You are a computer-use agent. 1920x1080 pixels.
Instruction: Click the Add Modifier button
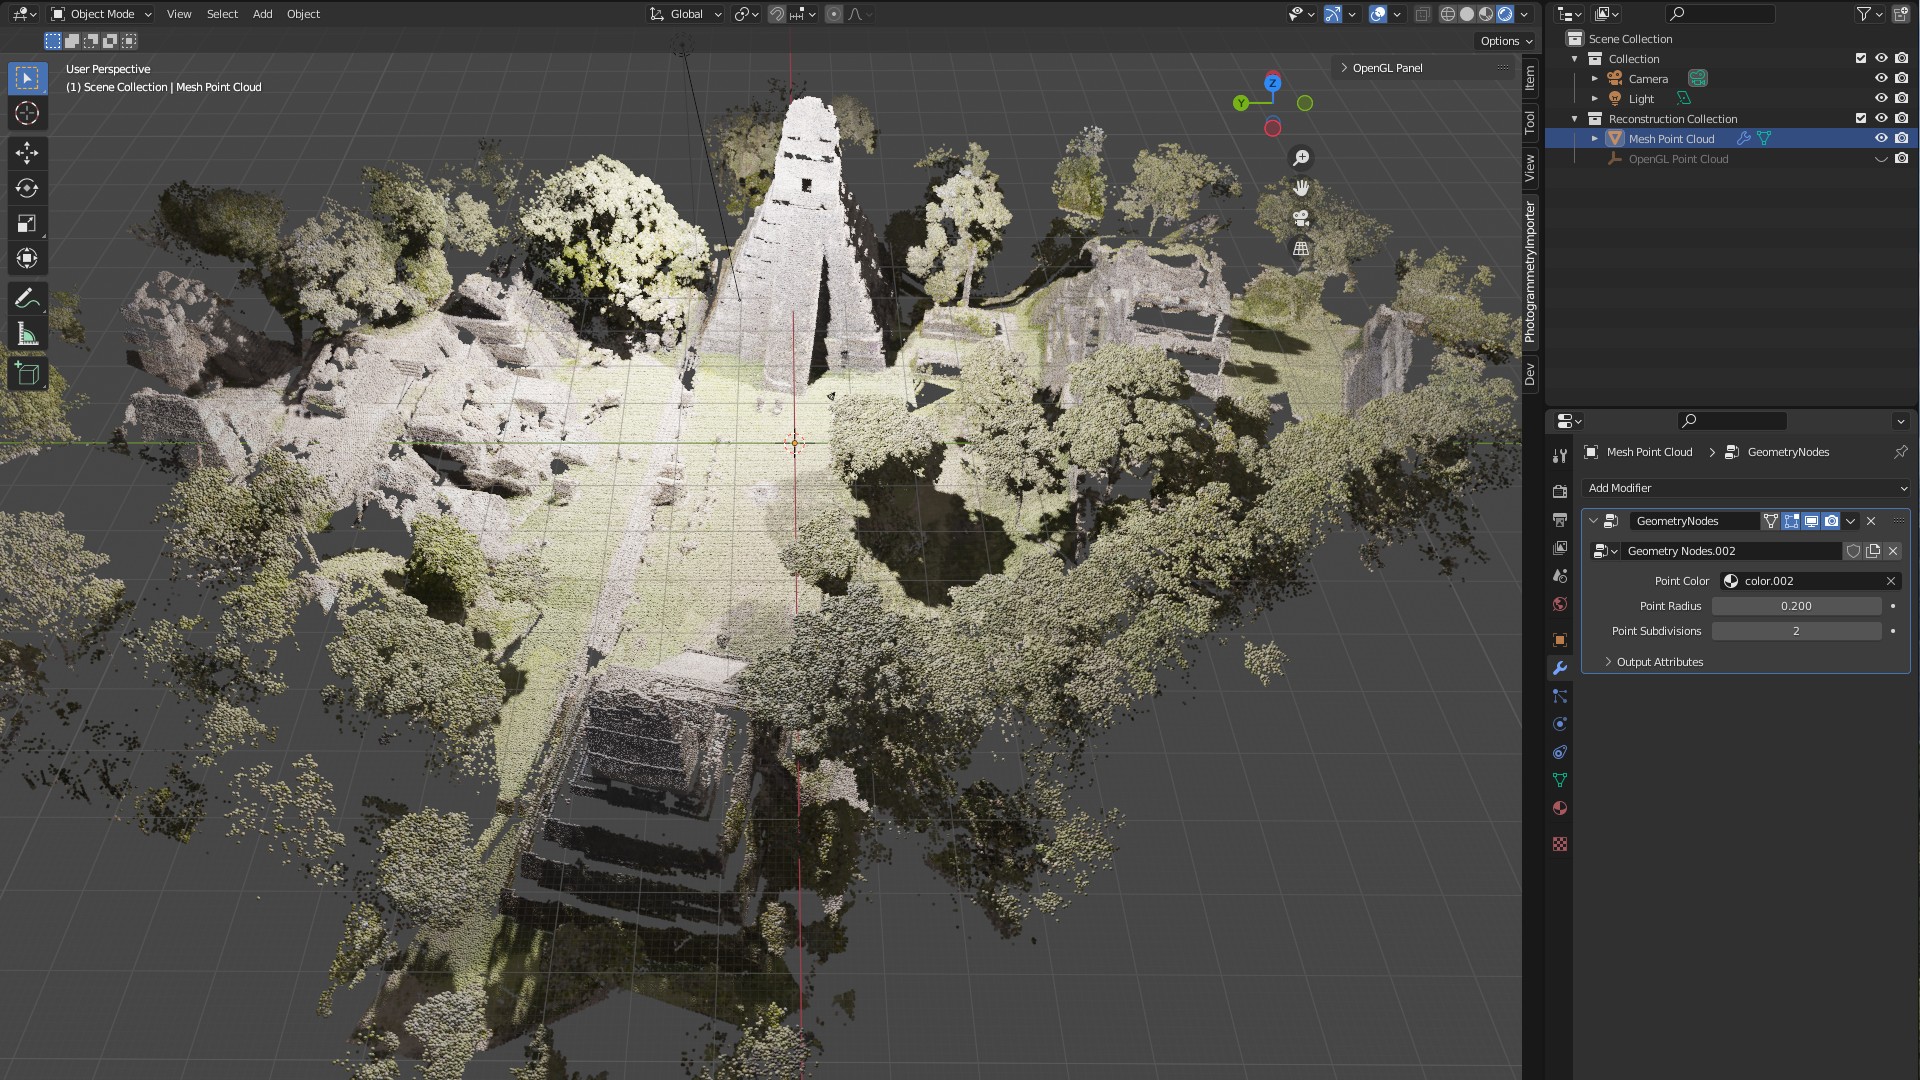(1745, 488)
